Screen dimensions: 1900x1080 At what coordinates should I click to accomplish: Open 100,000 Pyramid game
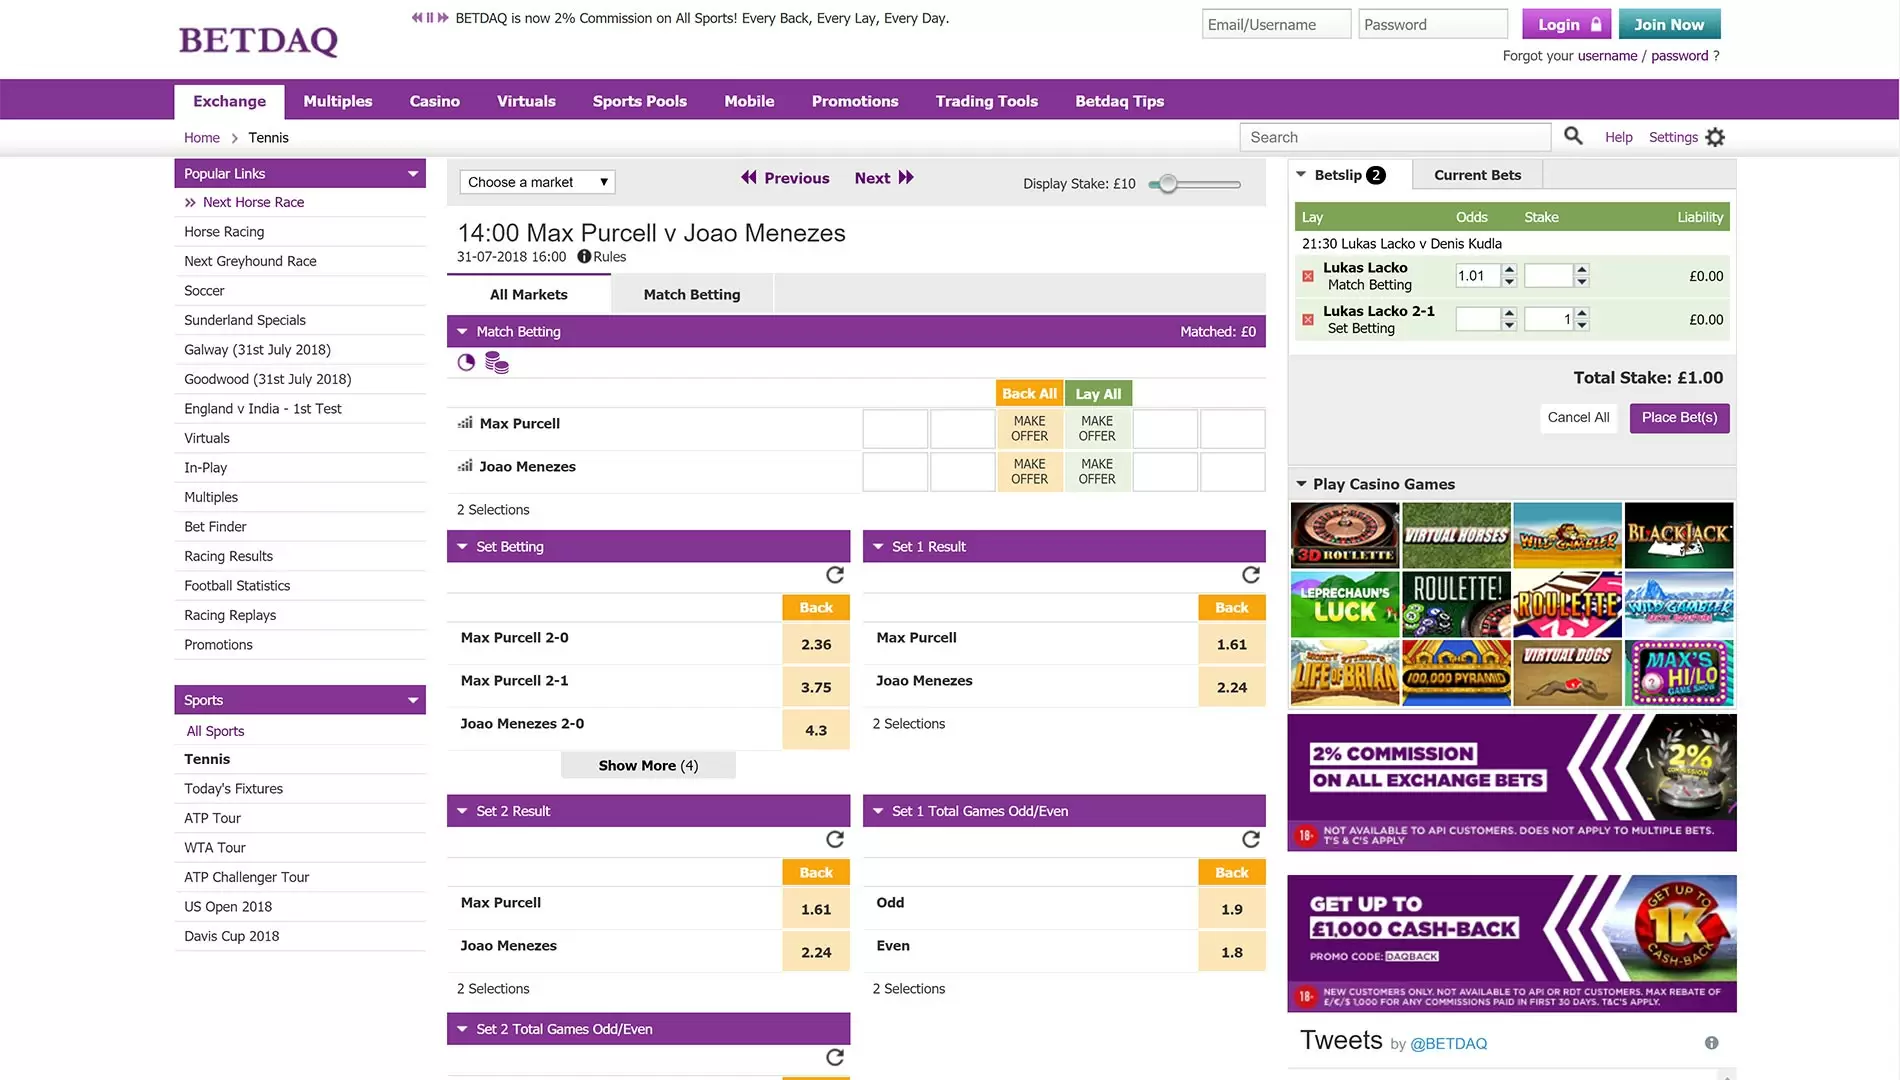click(x=1456, y=673)
